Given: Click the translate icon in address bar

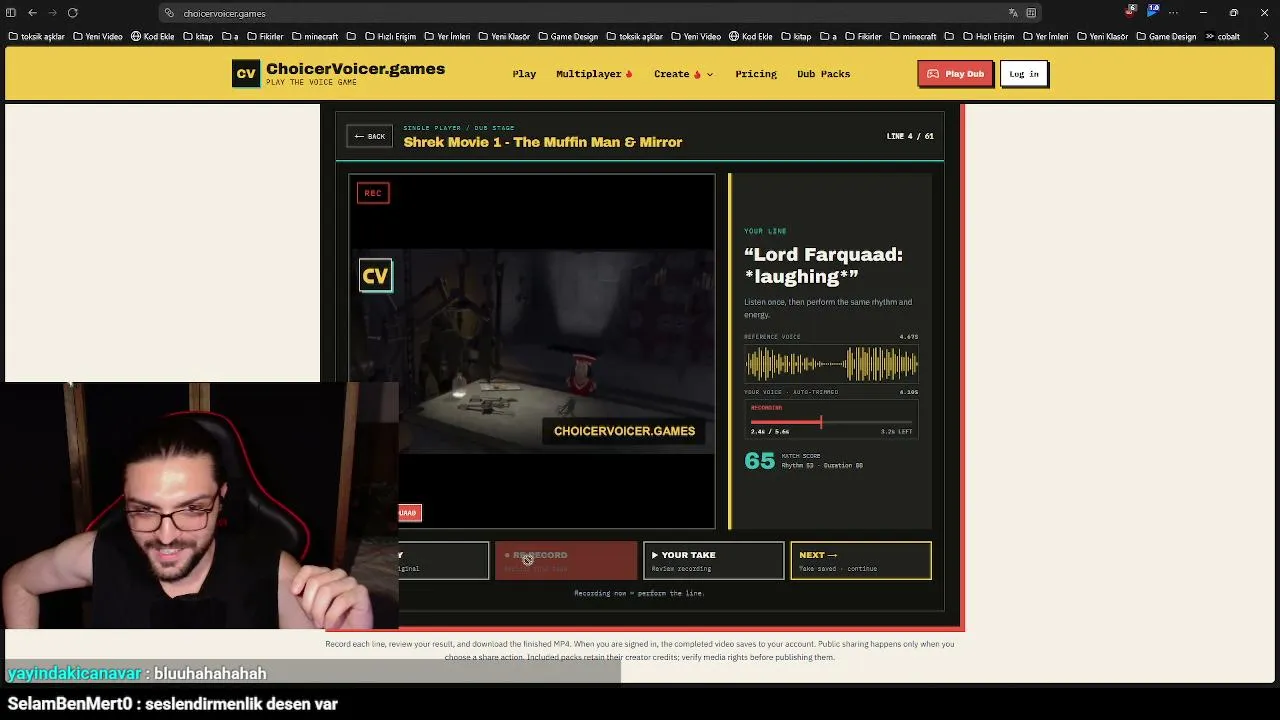Looking at the screenshot, I should [1013, 13].
